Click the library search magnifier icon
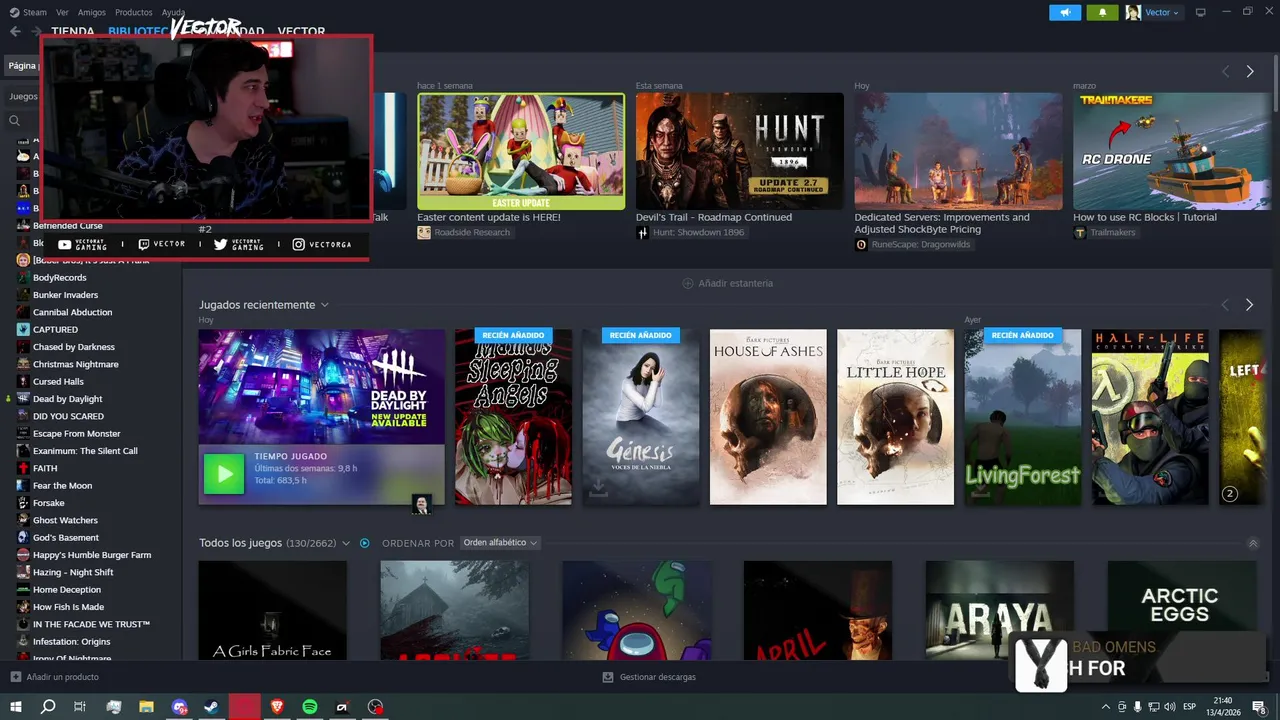This screenshot has width=1280, height=720. 14,121
